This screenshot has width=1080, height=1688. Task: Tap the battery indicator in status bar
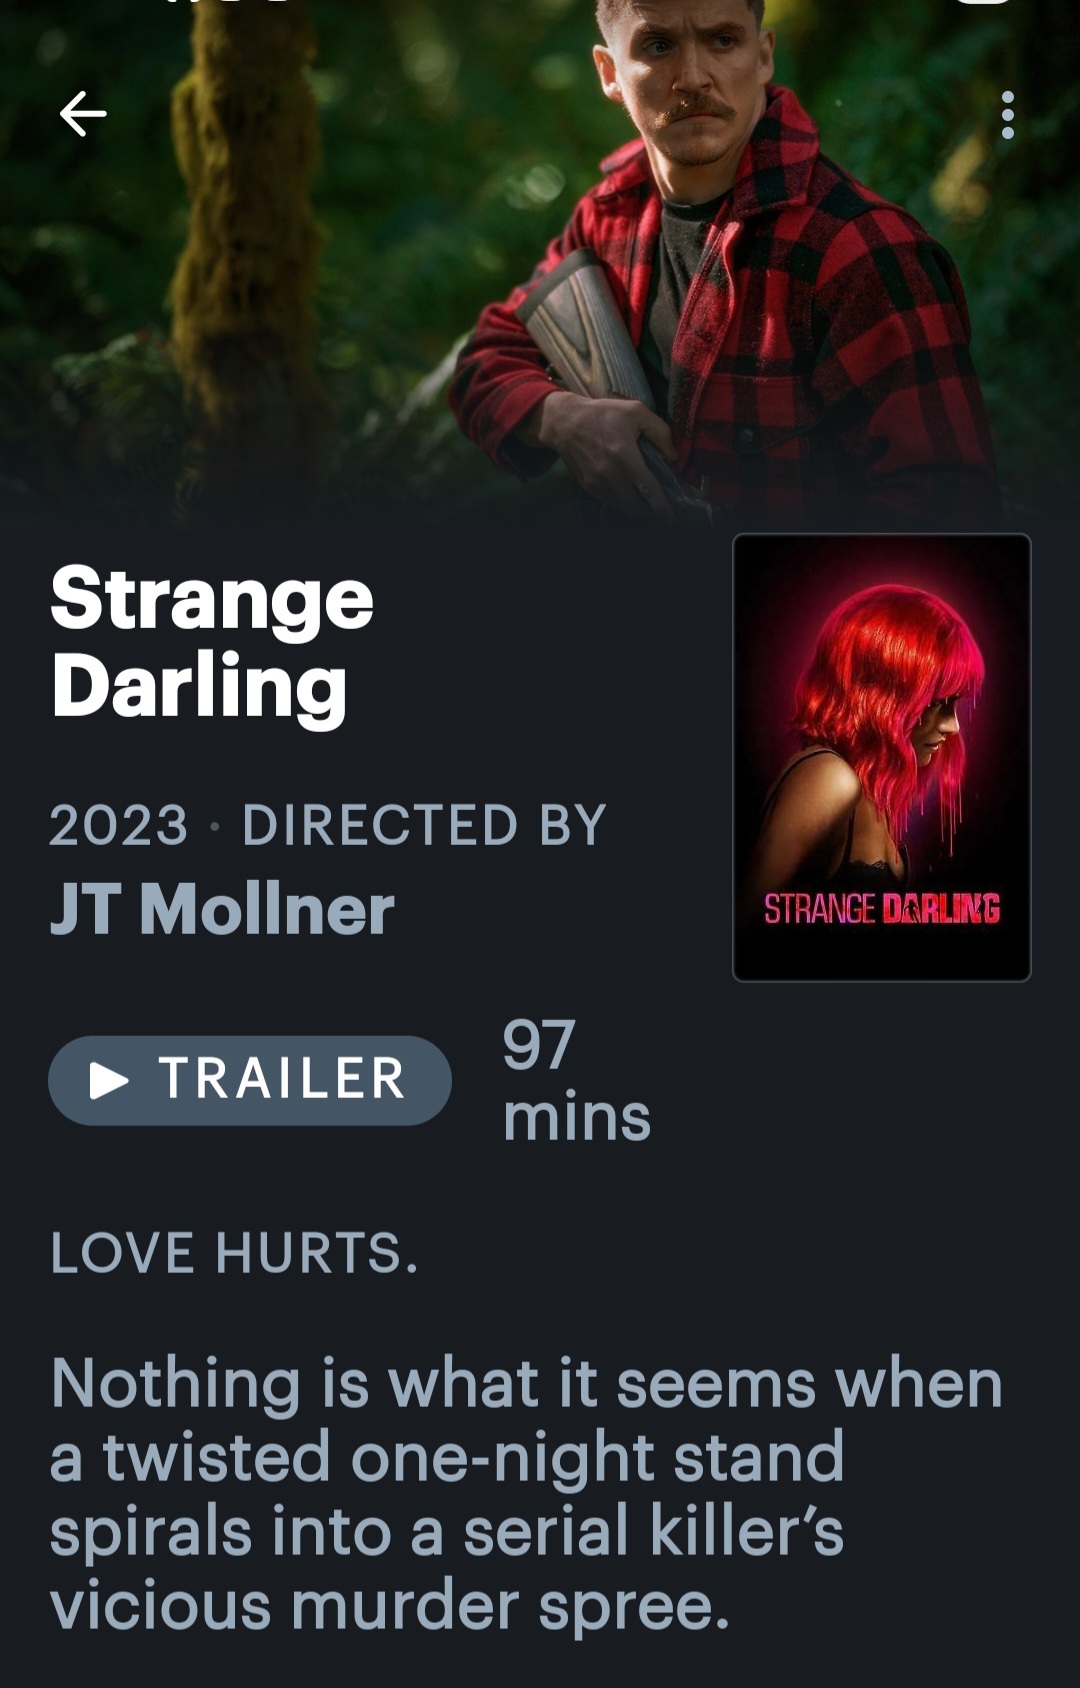click(985, 2)
